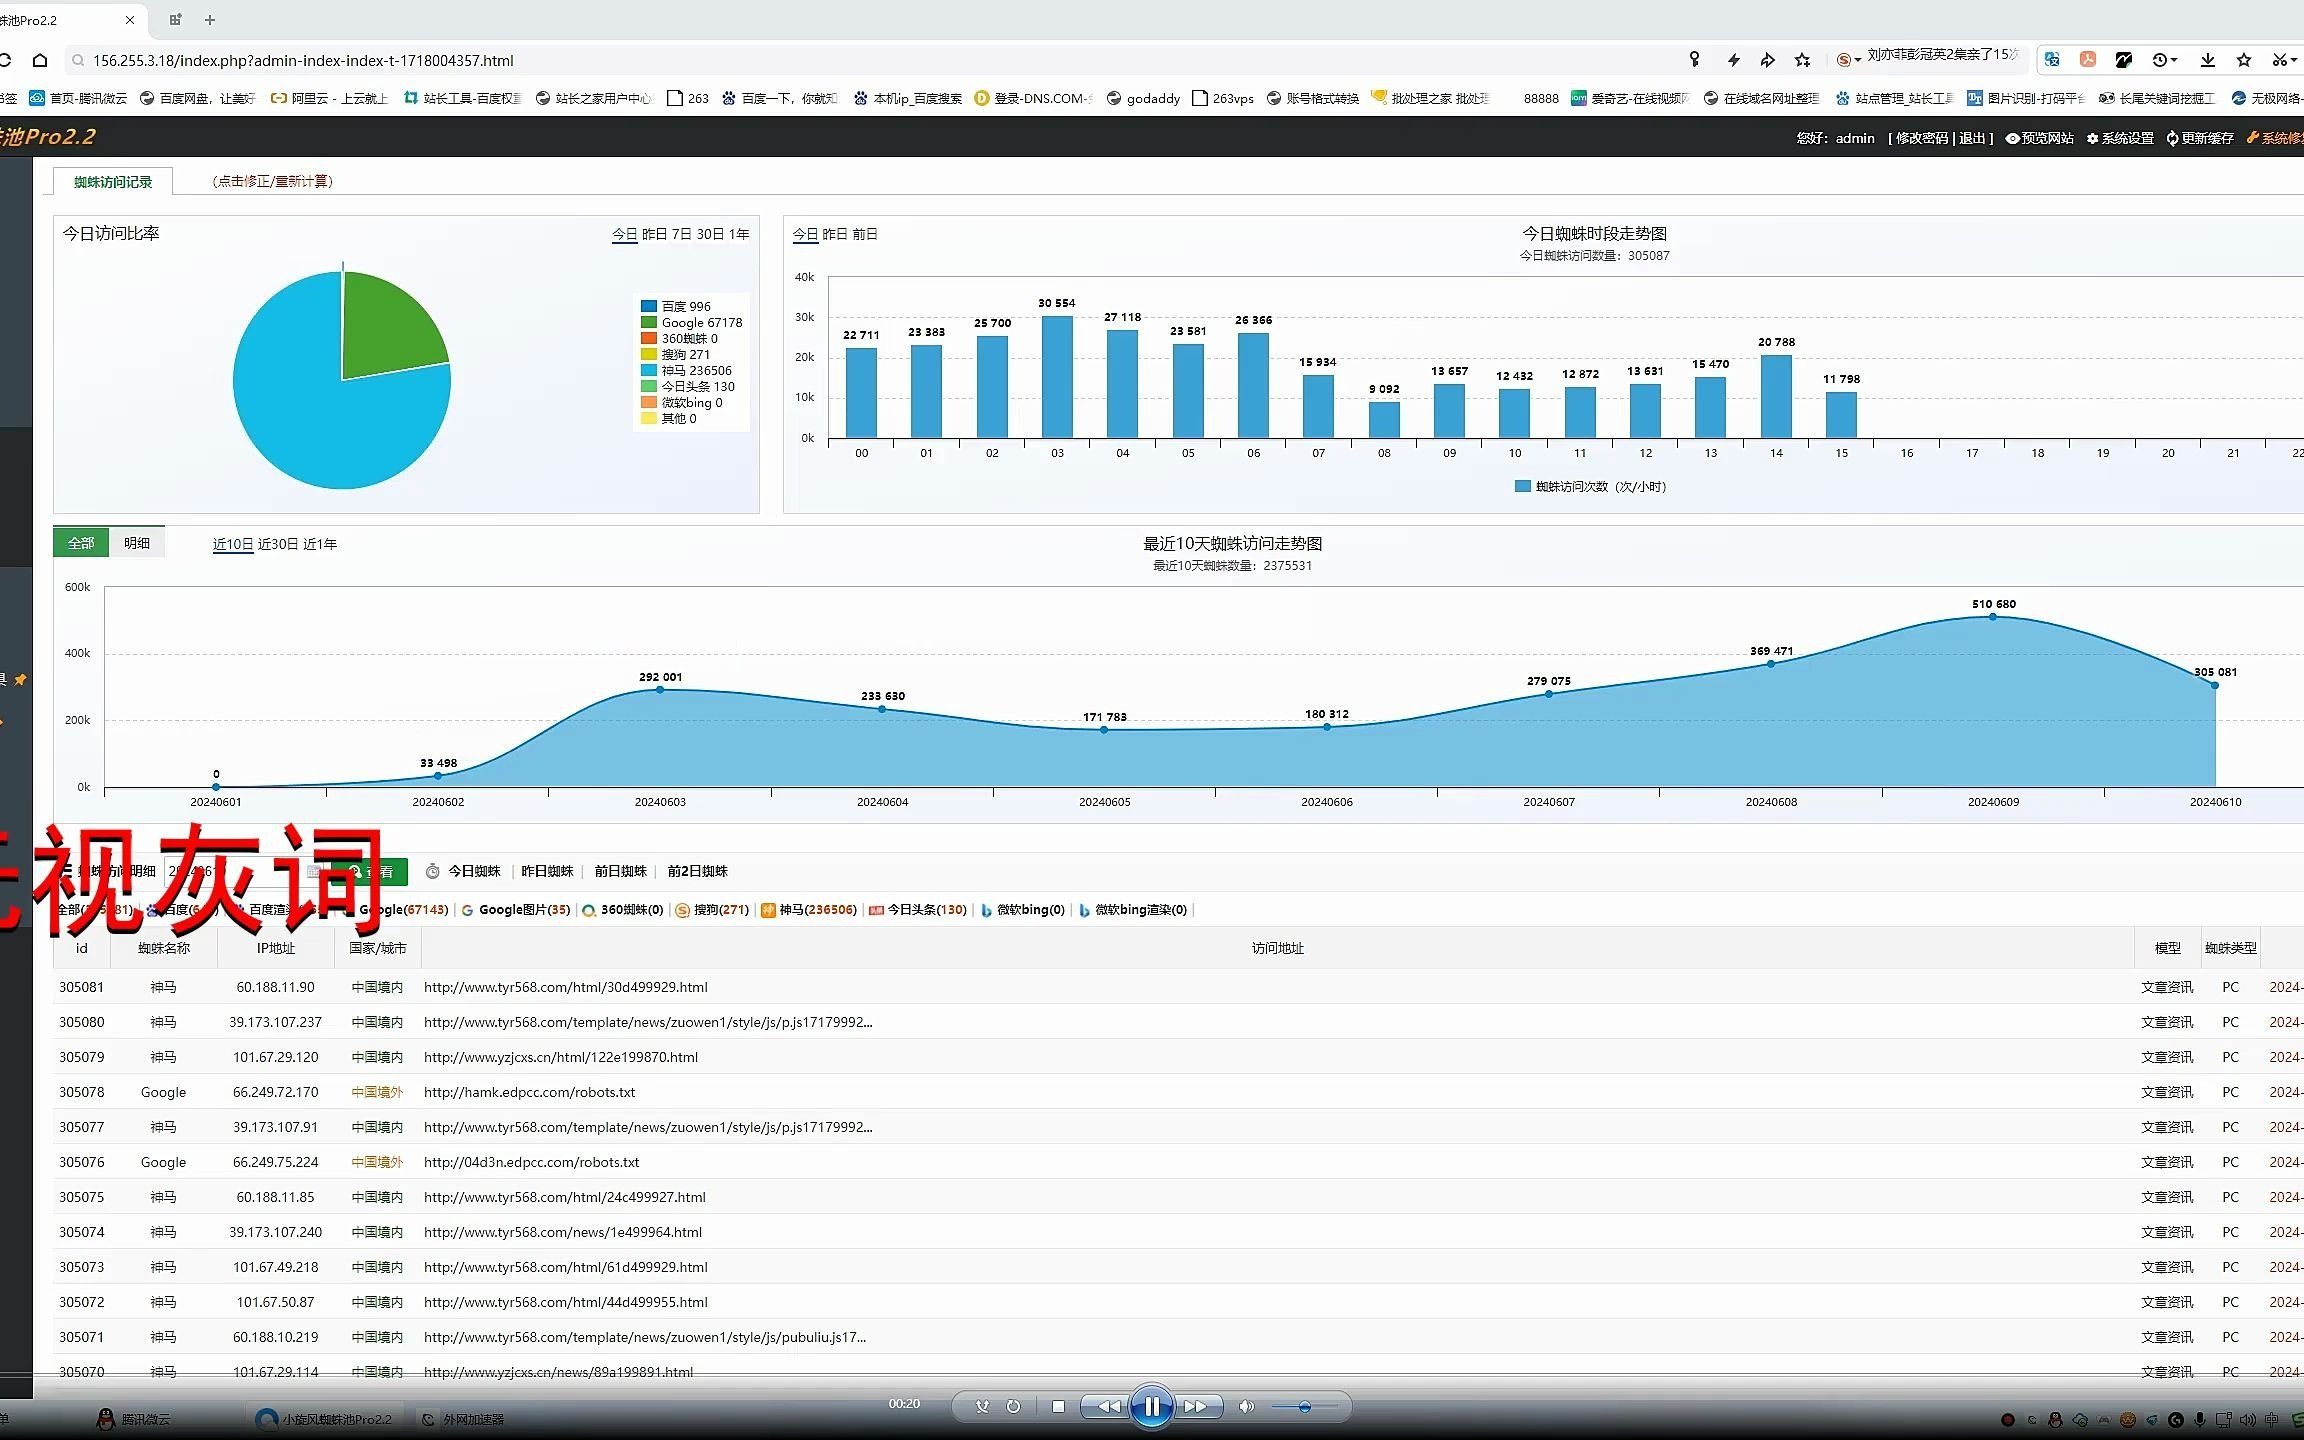Filter by 微软bing(0) spider

(x=1023, y=909)
